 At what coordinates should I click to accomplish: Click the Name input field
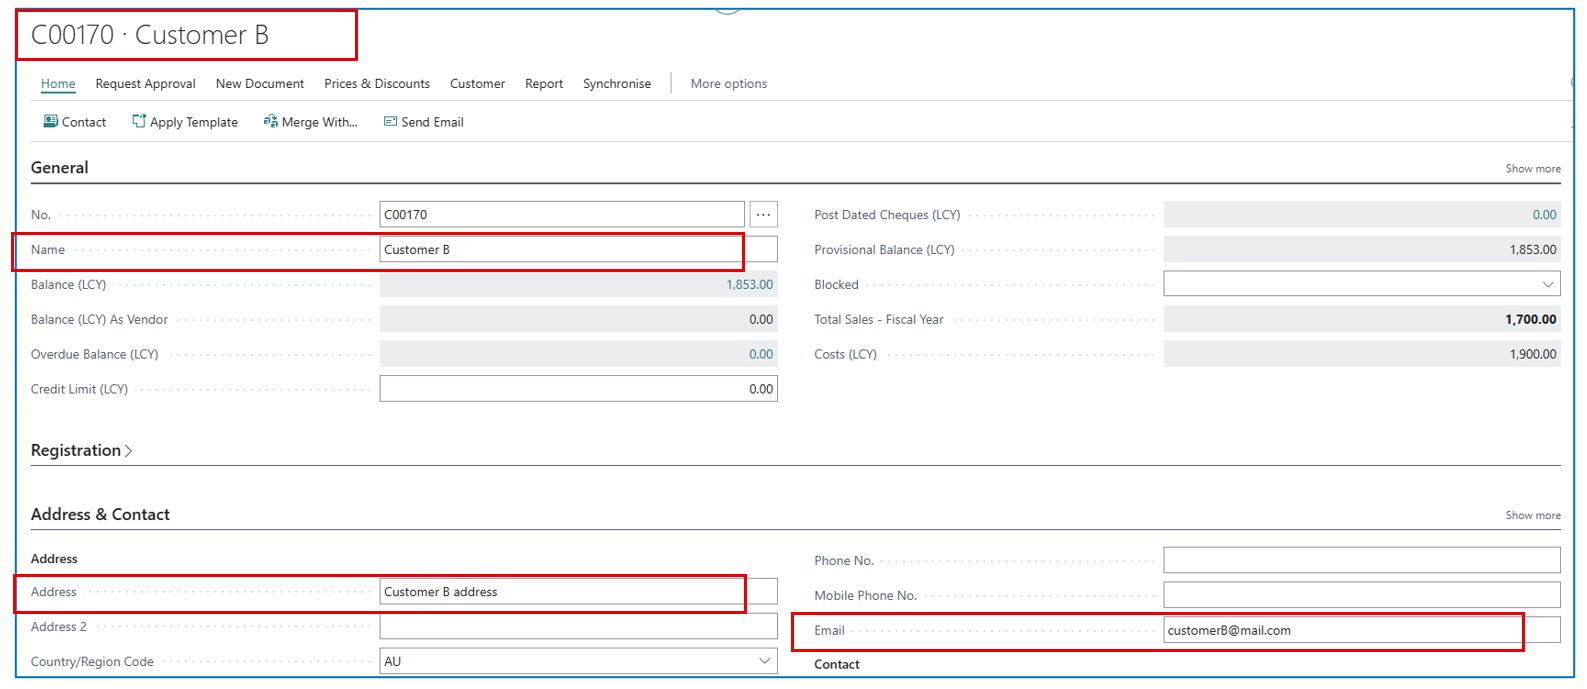coord(560,250)
